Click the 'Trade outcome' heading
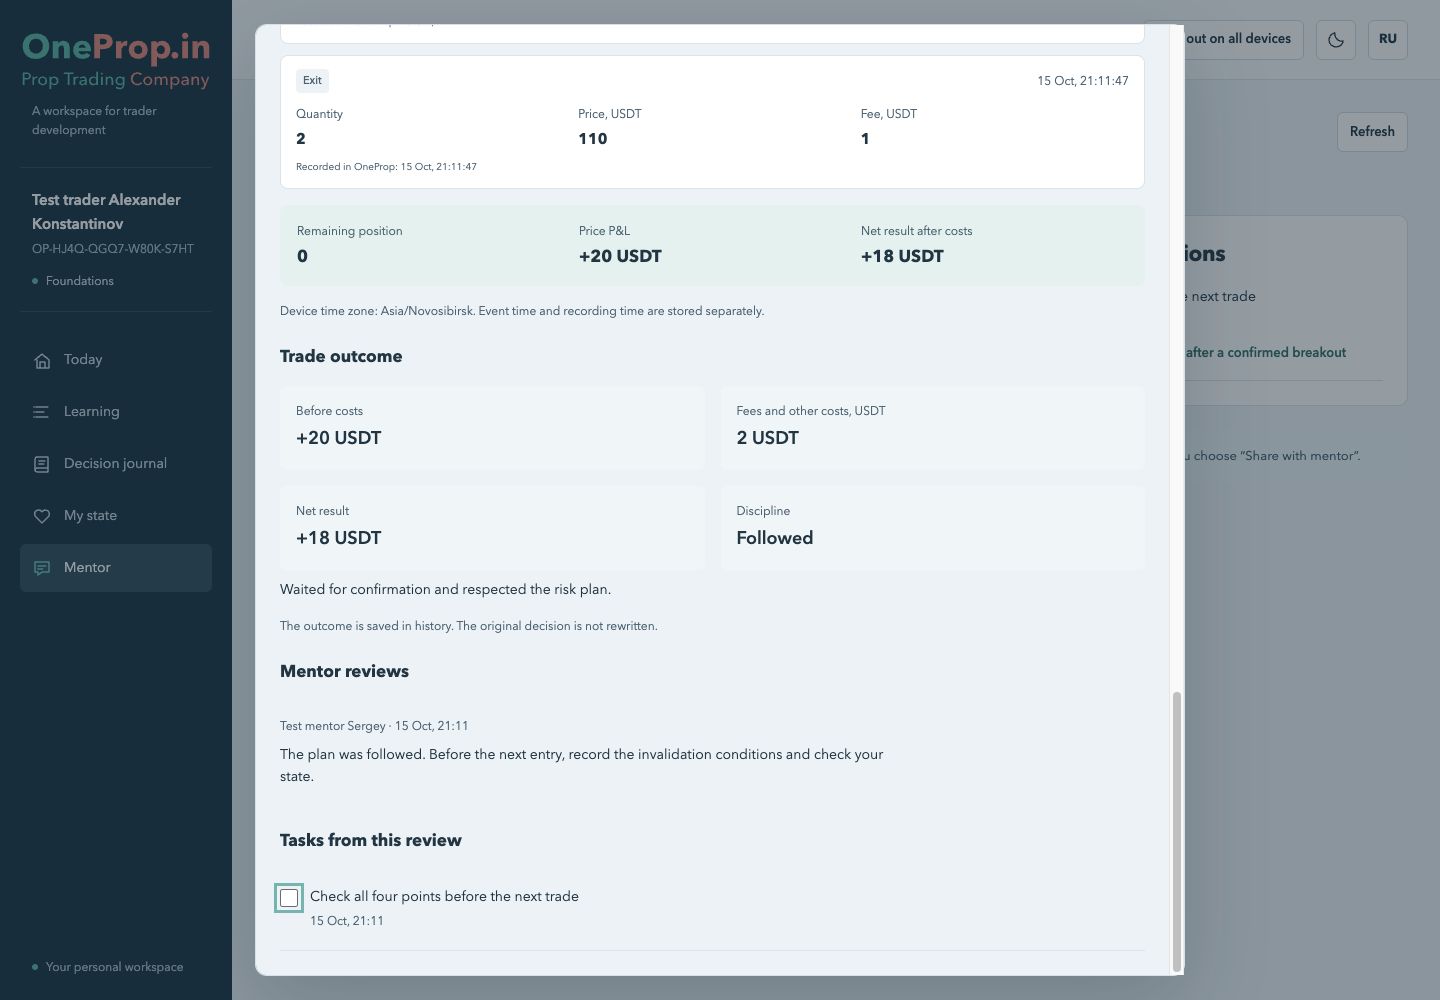 tap(341, 357)
